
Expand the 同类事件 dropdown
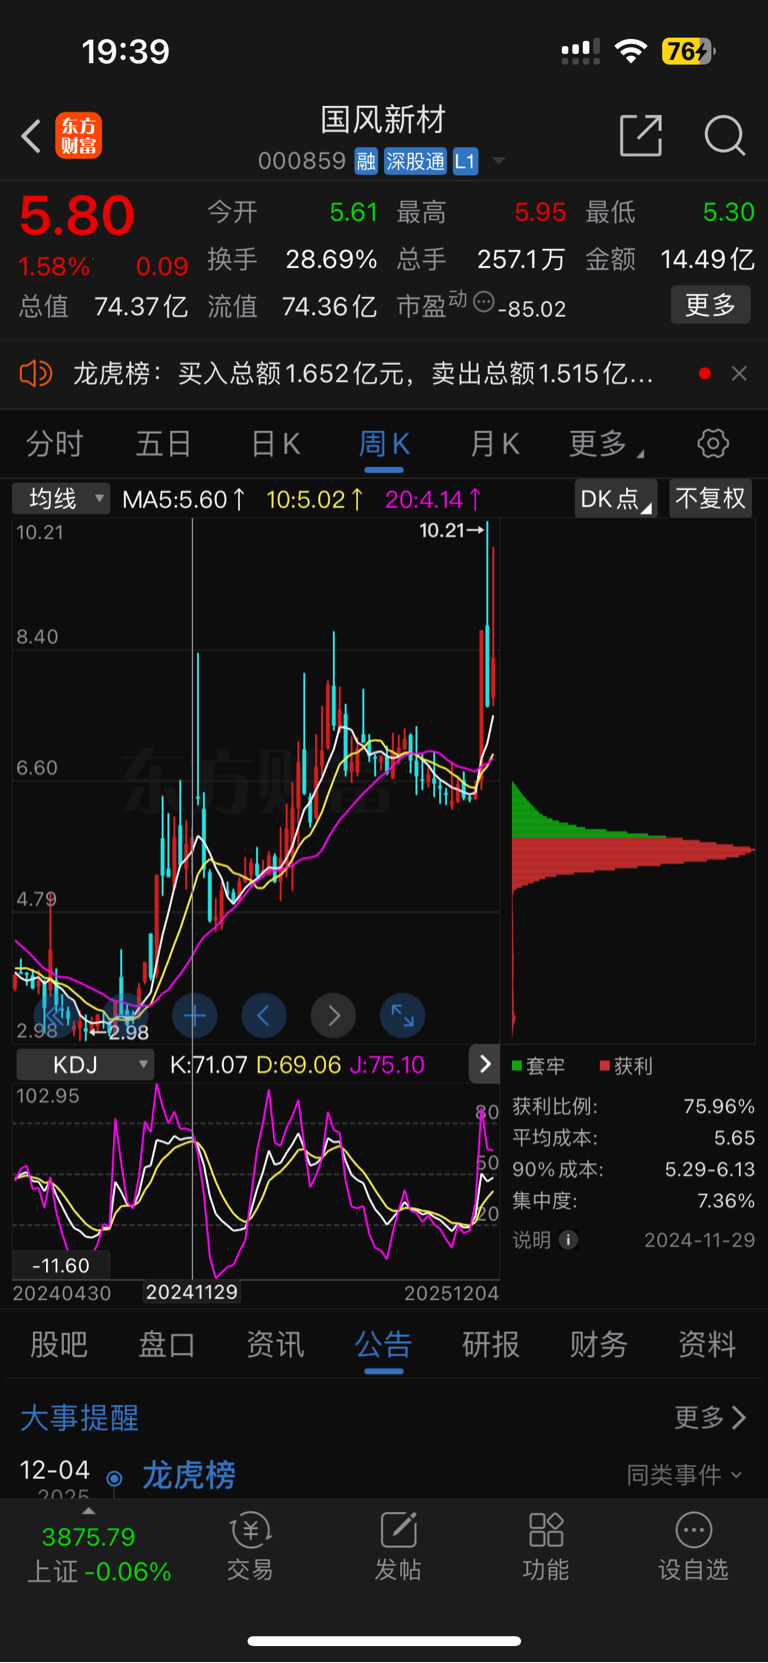(x=684, y=1475)
